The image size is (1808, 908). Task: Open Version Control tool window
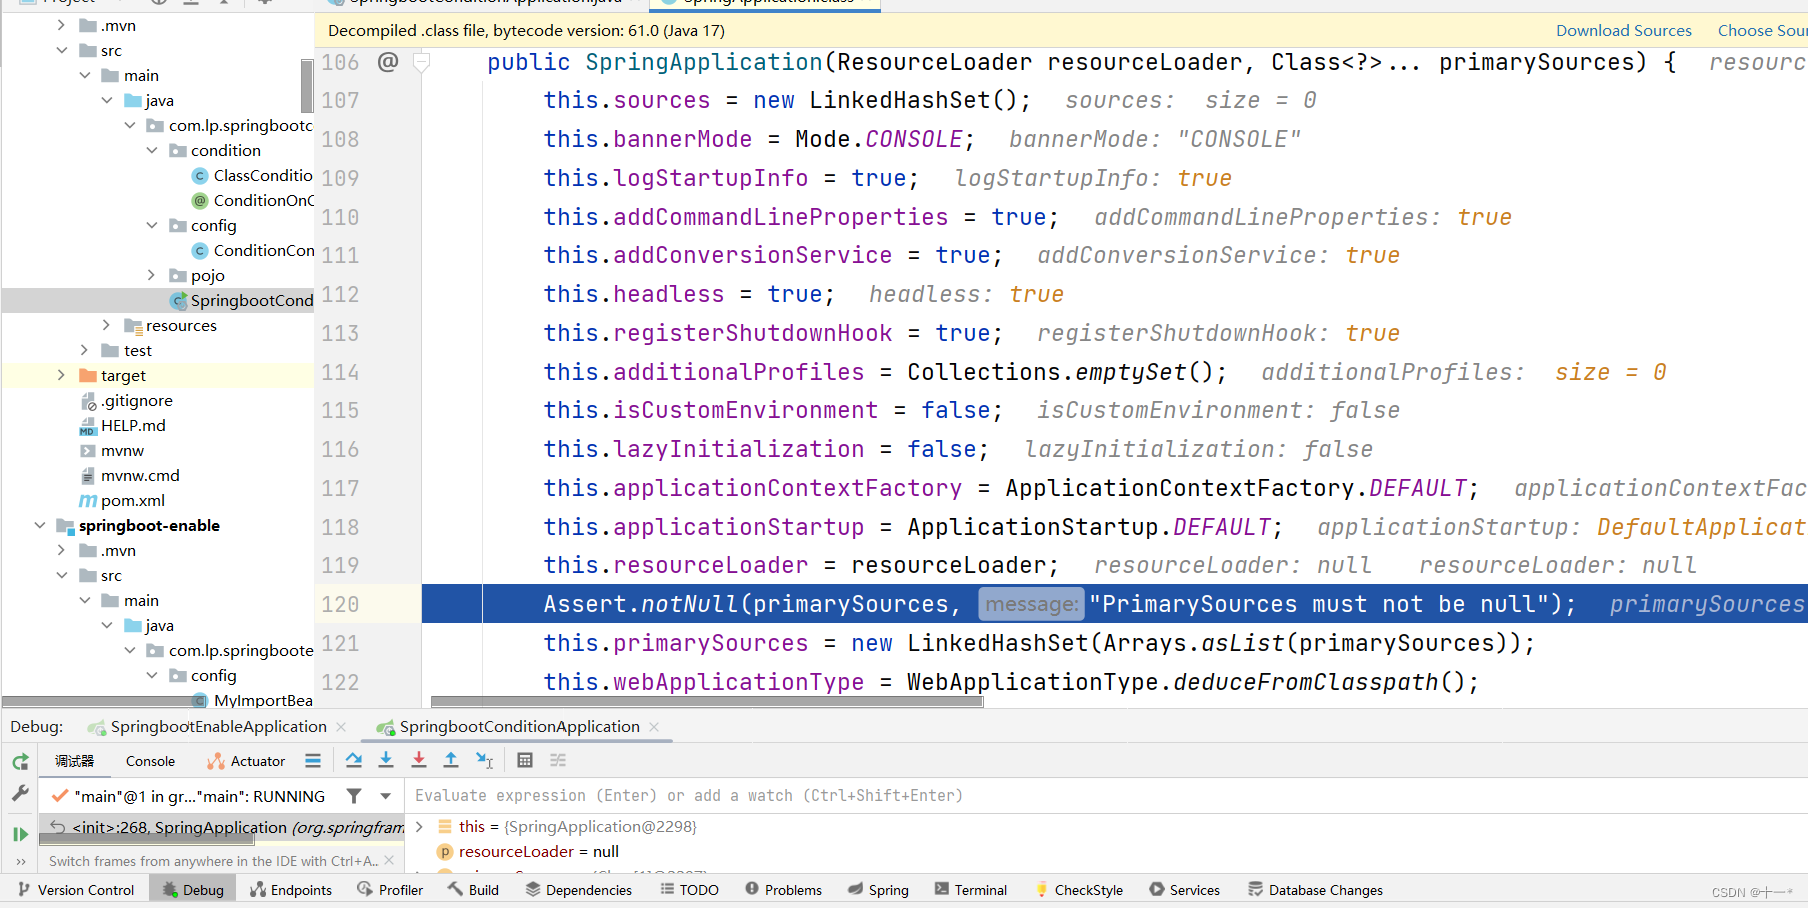pos(76,890)
